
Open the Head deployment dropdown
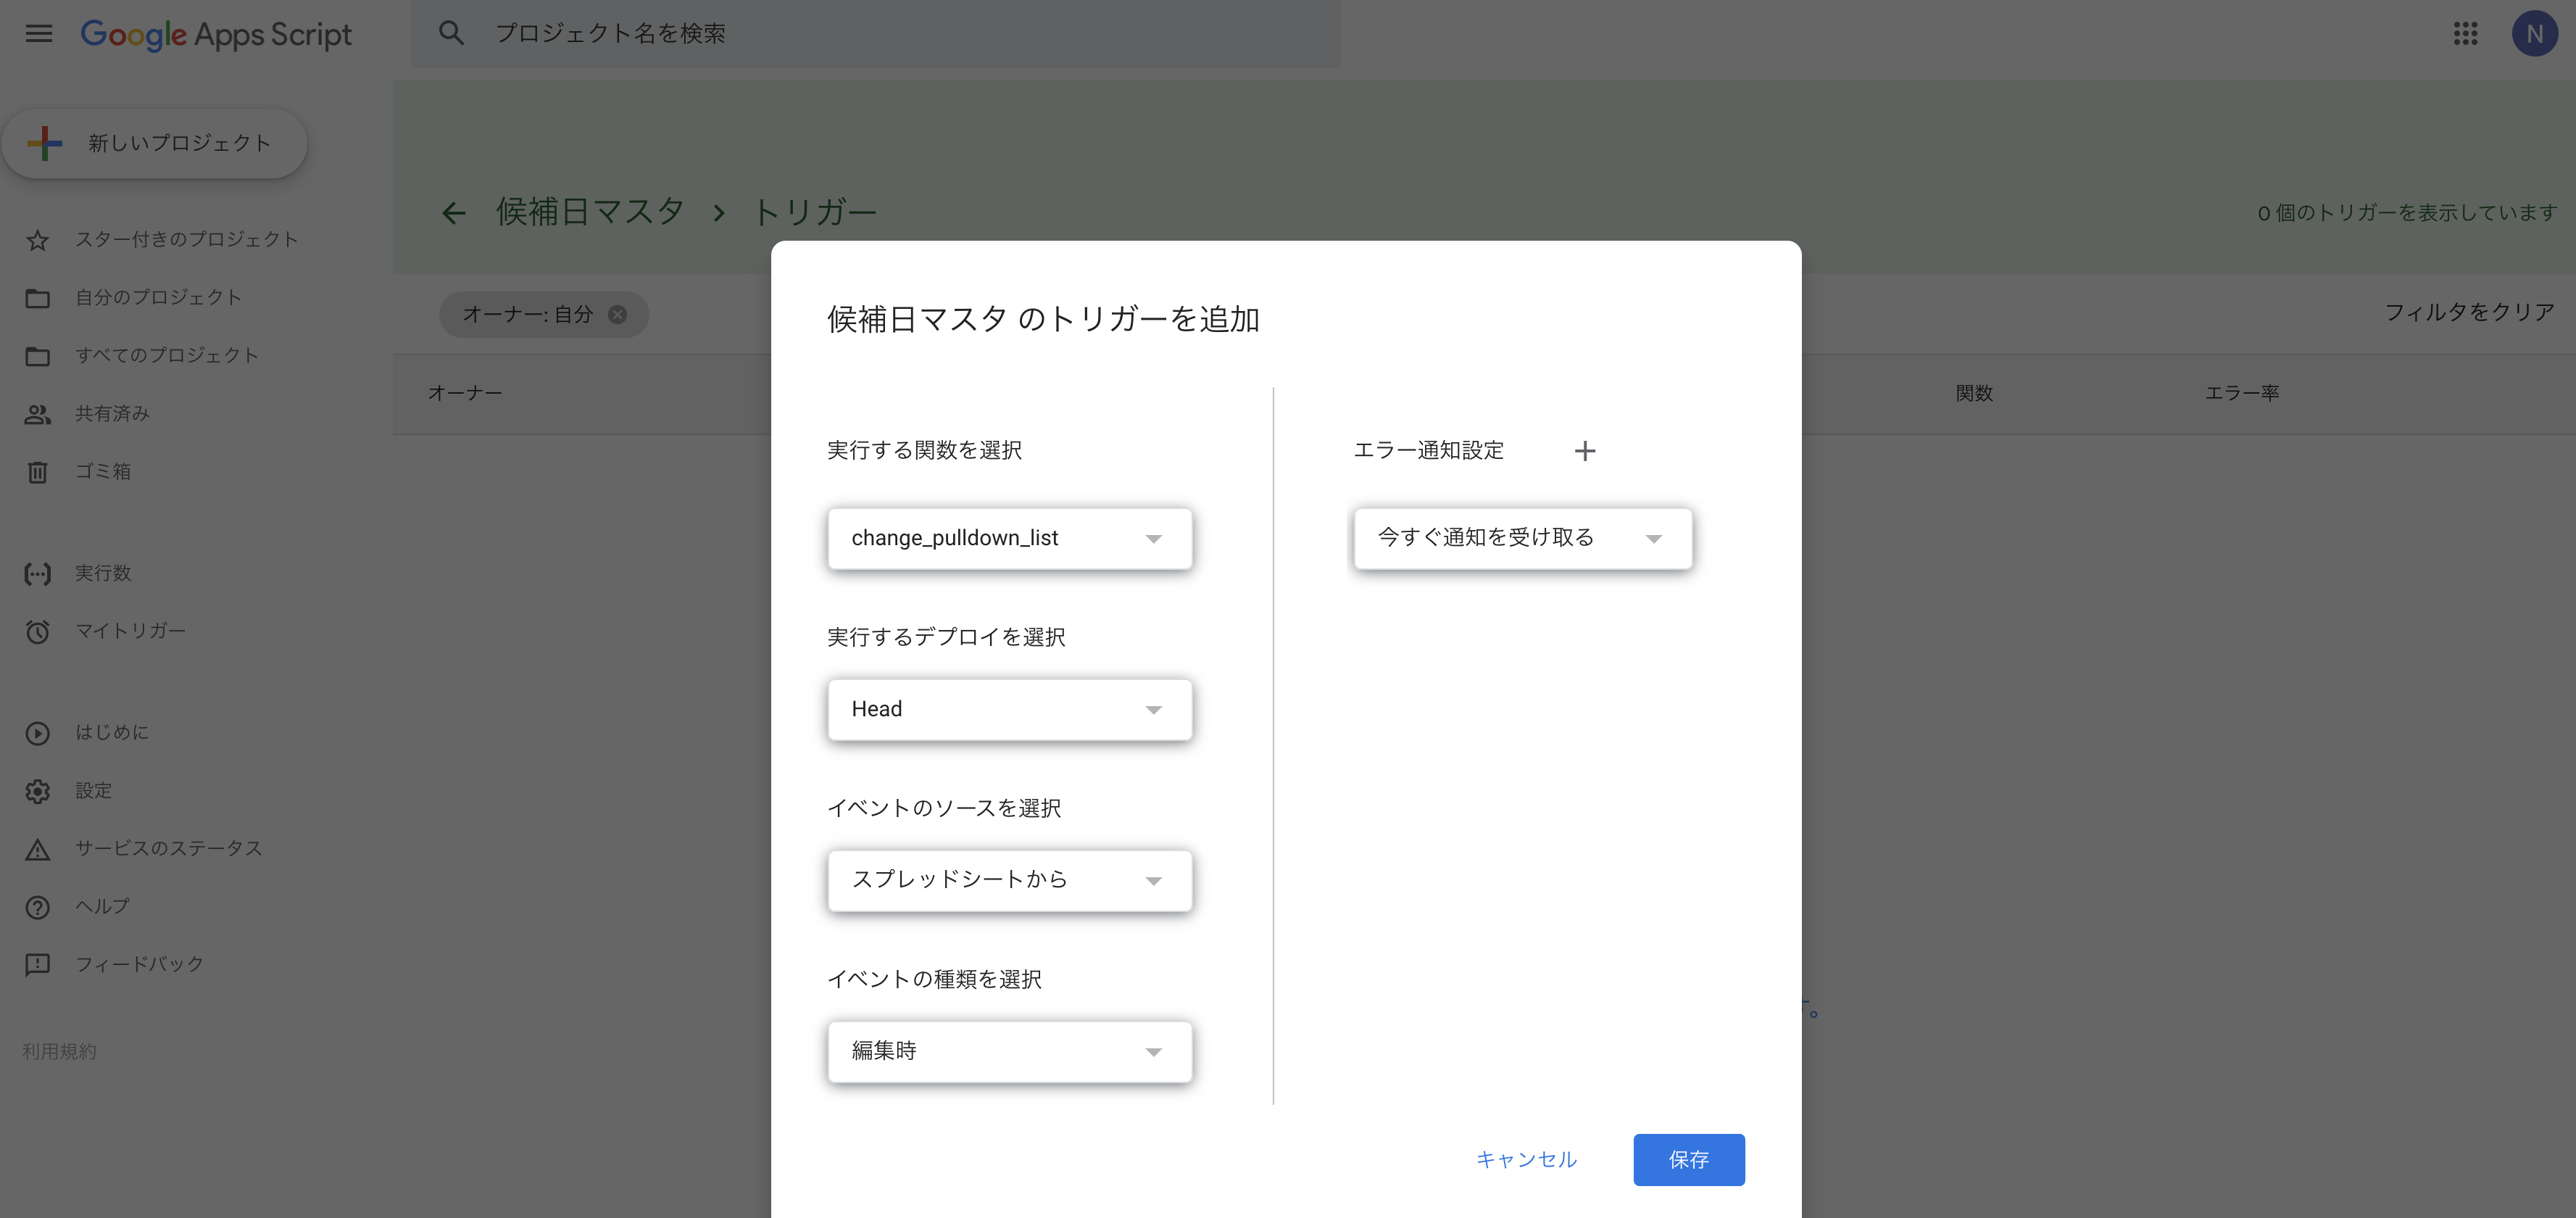(x=1010, y=709)
